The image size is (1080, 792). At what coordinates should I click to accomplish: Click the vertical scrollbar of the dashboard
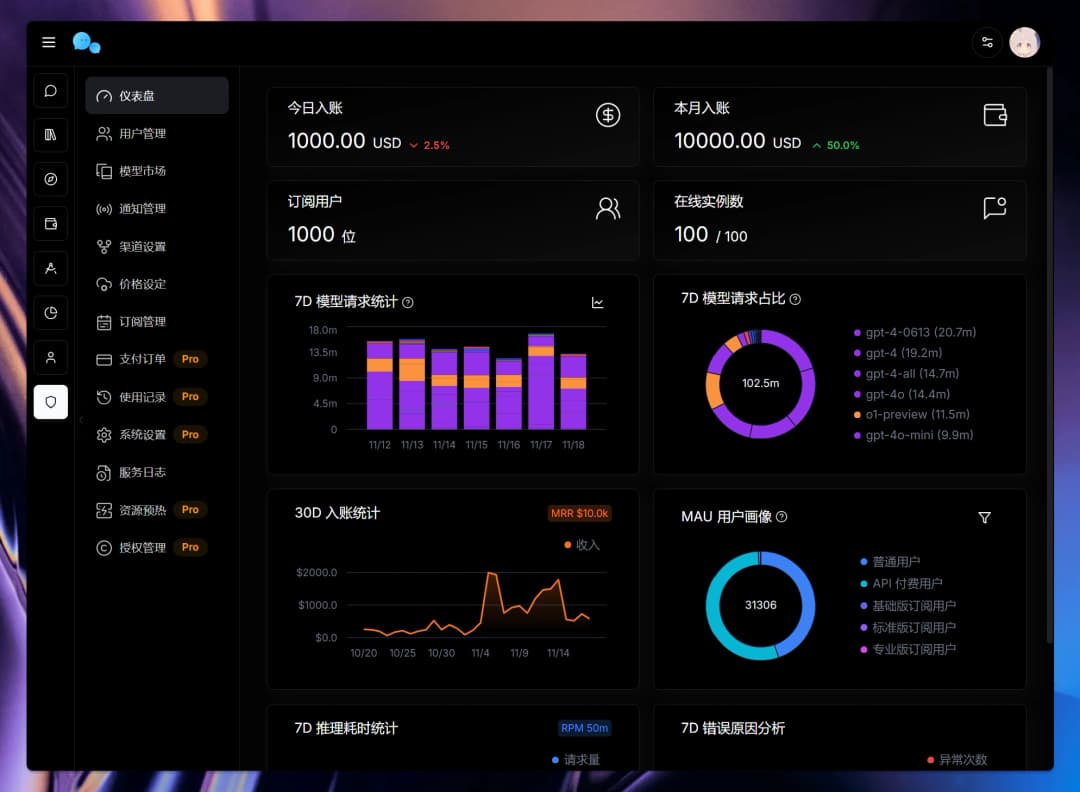[x=1048, y=350]
